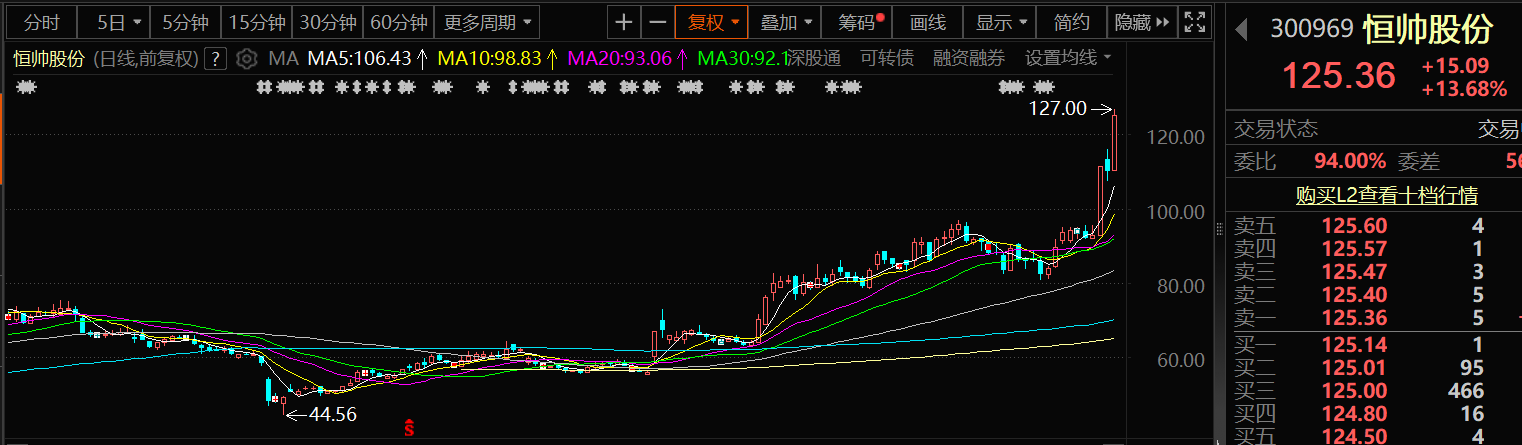
Task: Click the question mark help icon
Action: pos(214,59)
